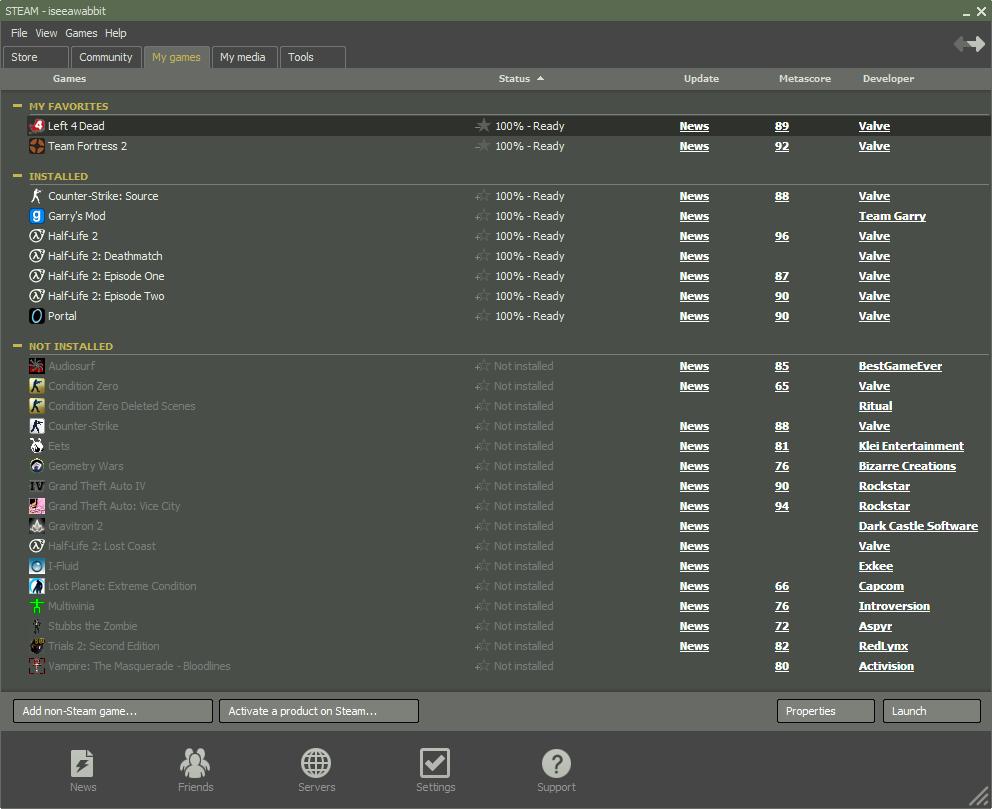Click the Trials 2: Second Edition icon

37,646
